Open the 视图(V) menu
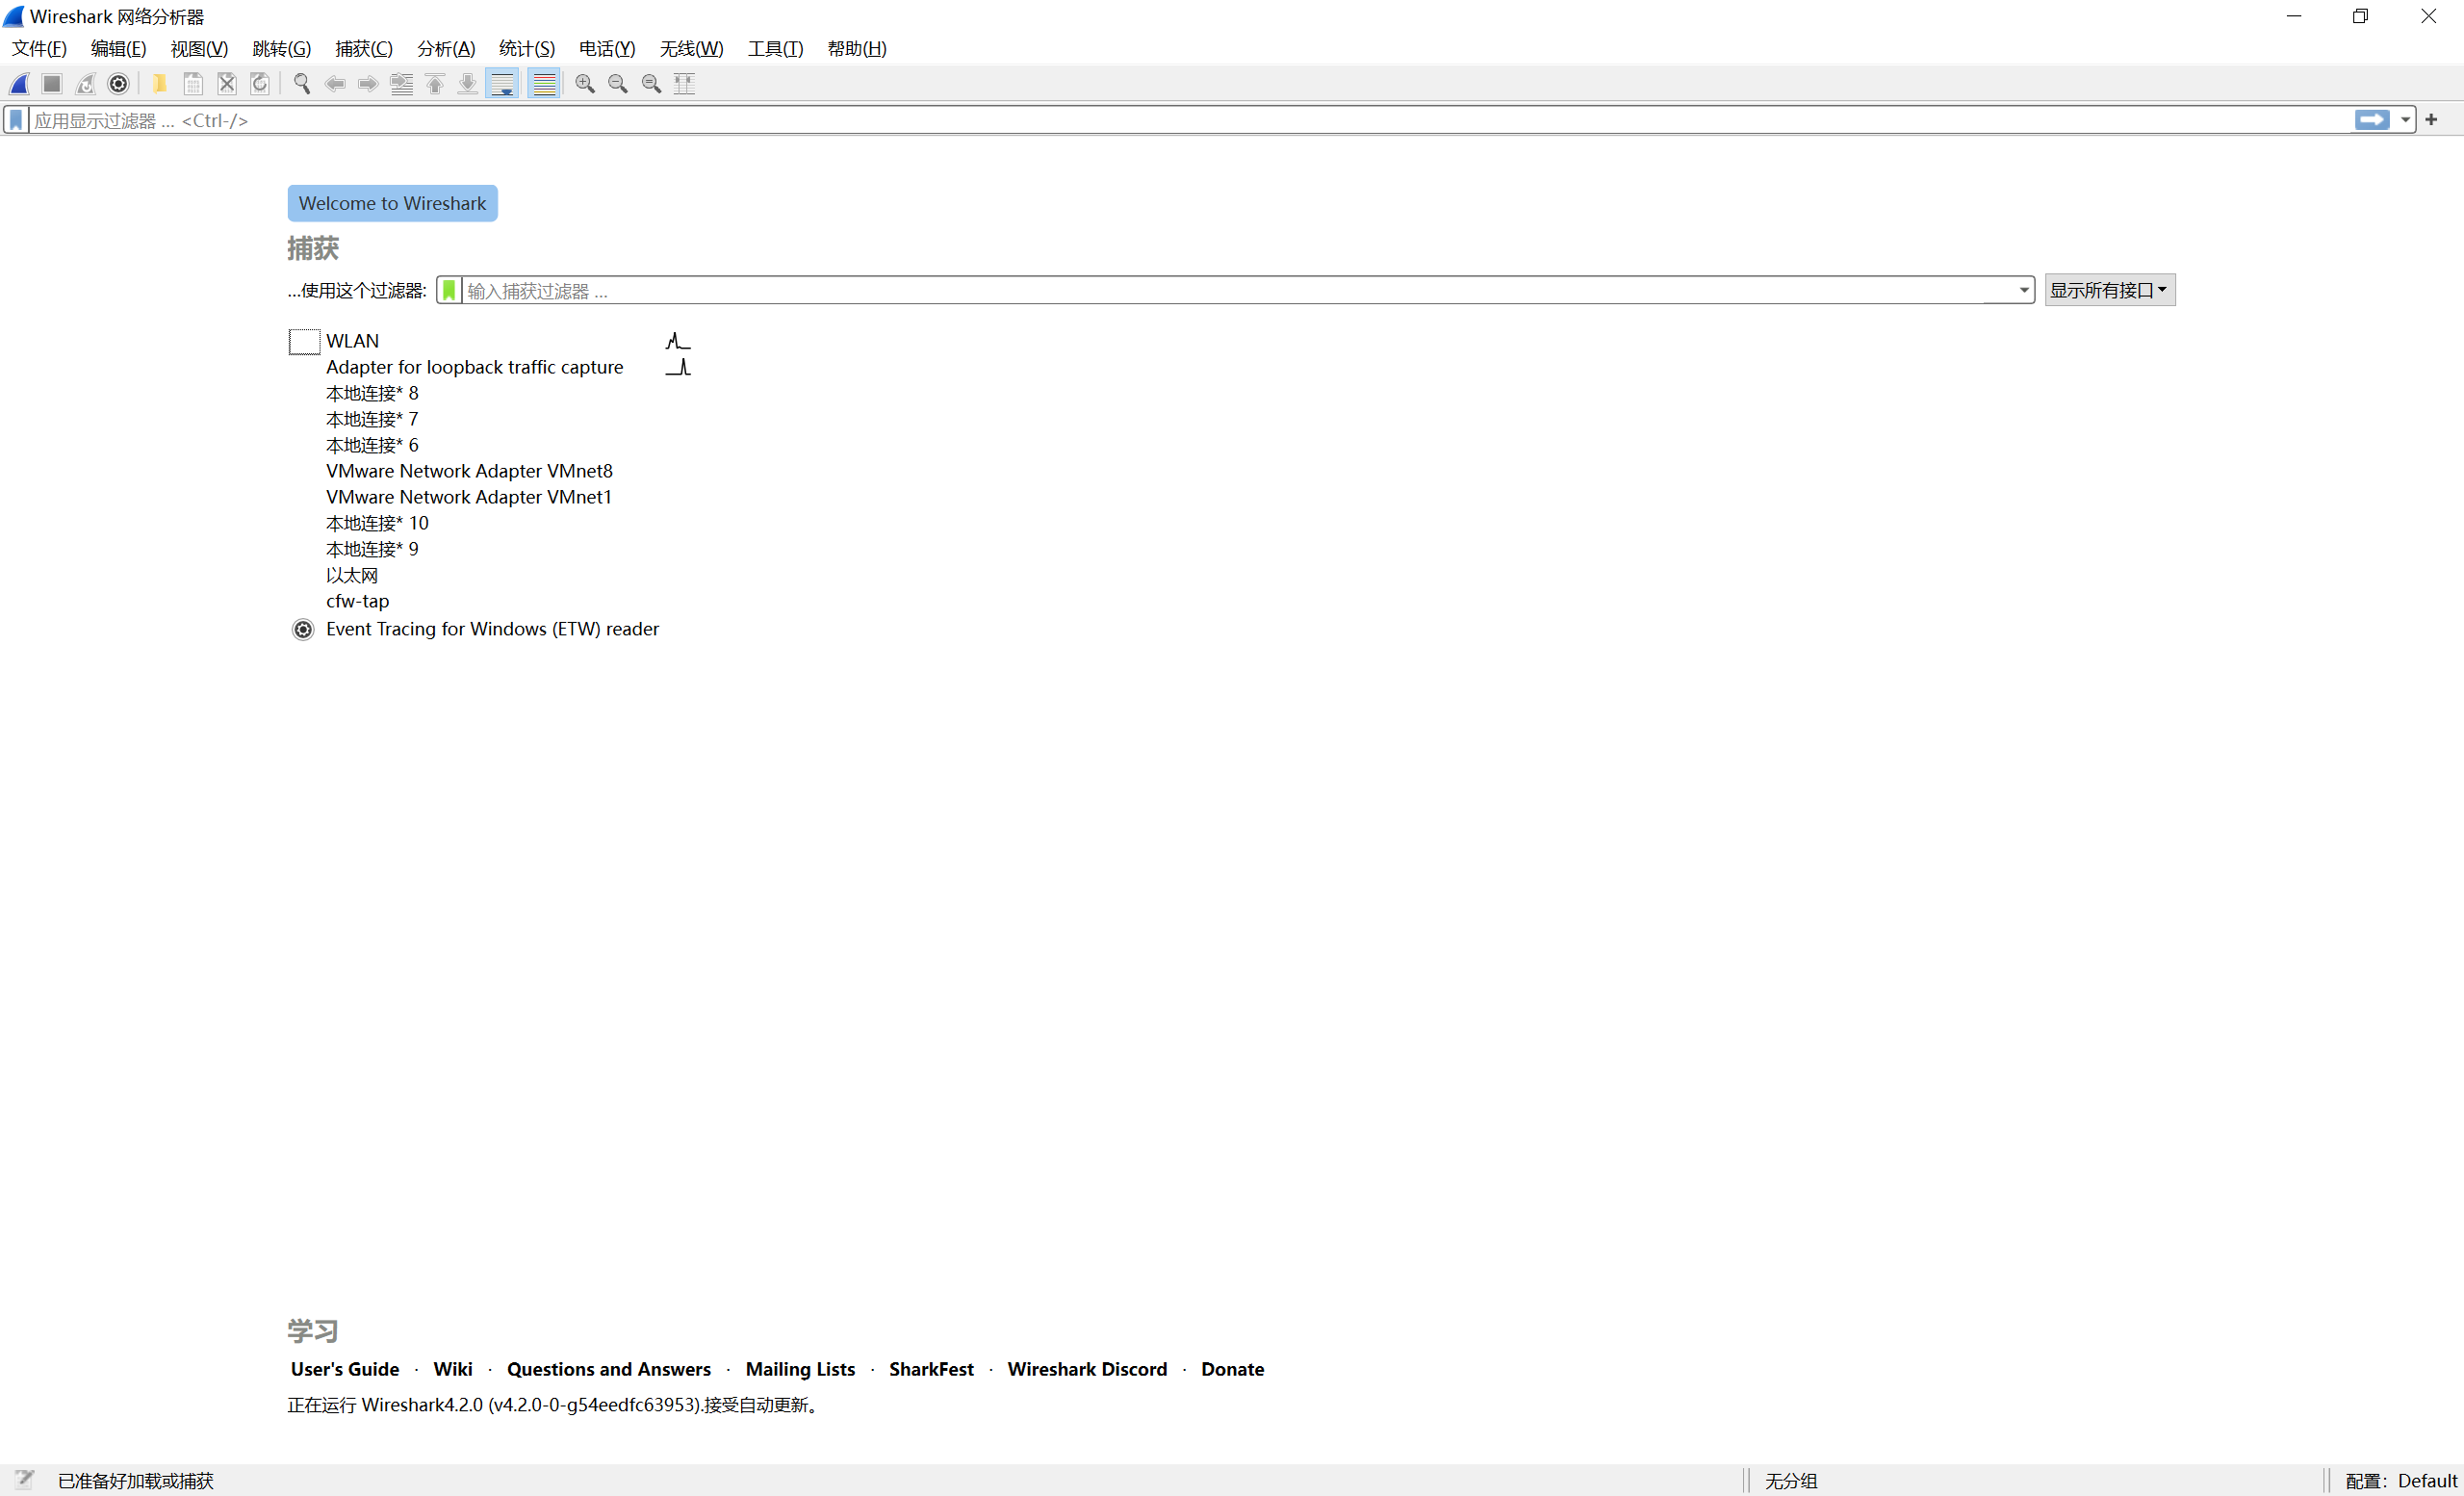The image size is (2464, 1496). point(199,48)
